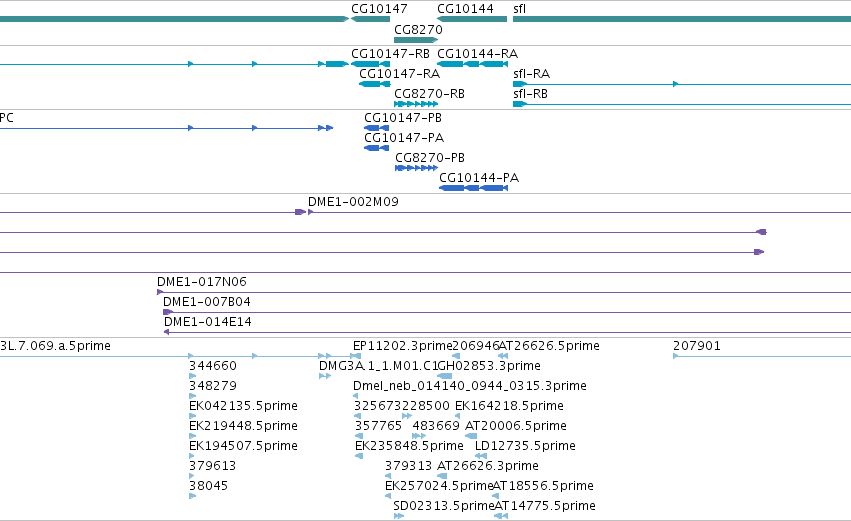
Task: Click the CG10147-PA protein label
Action: [404, 138]
